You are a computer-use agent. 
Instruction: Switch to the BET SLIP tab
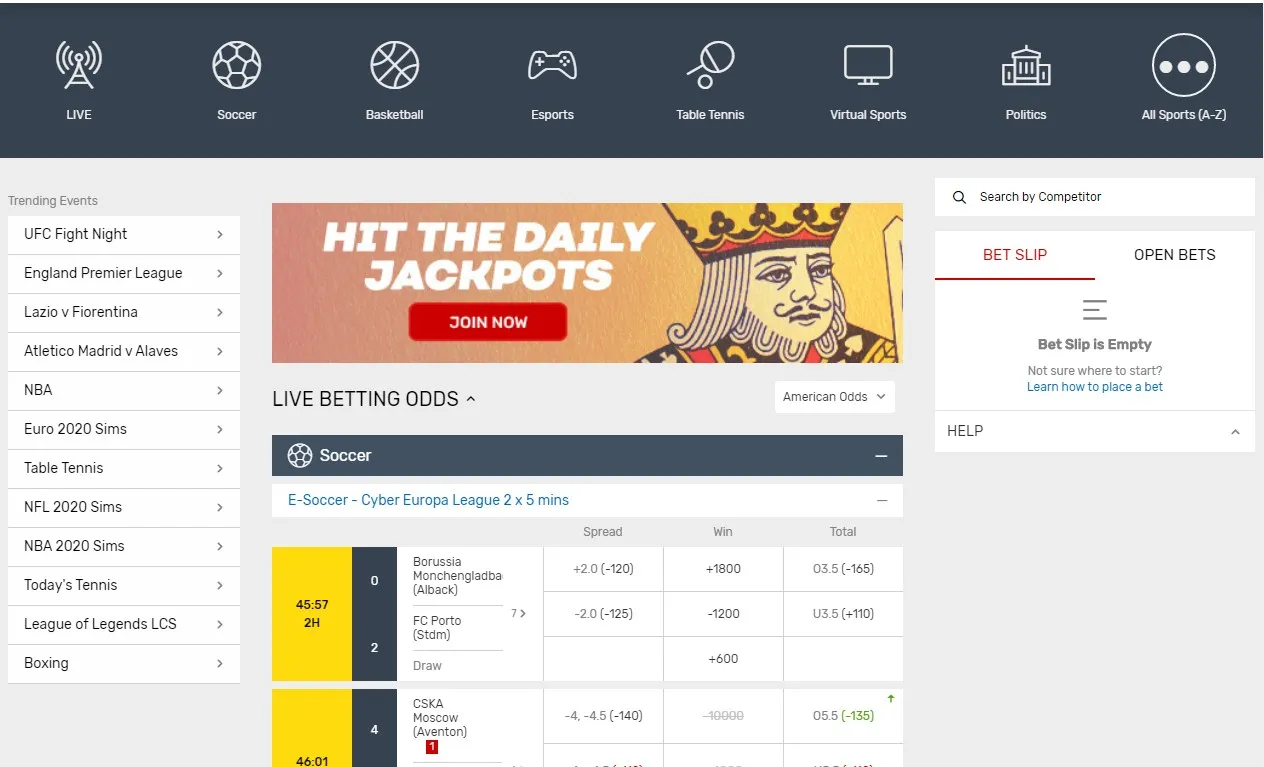[x=1015, y=255]
